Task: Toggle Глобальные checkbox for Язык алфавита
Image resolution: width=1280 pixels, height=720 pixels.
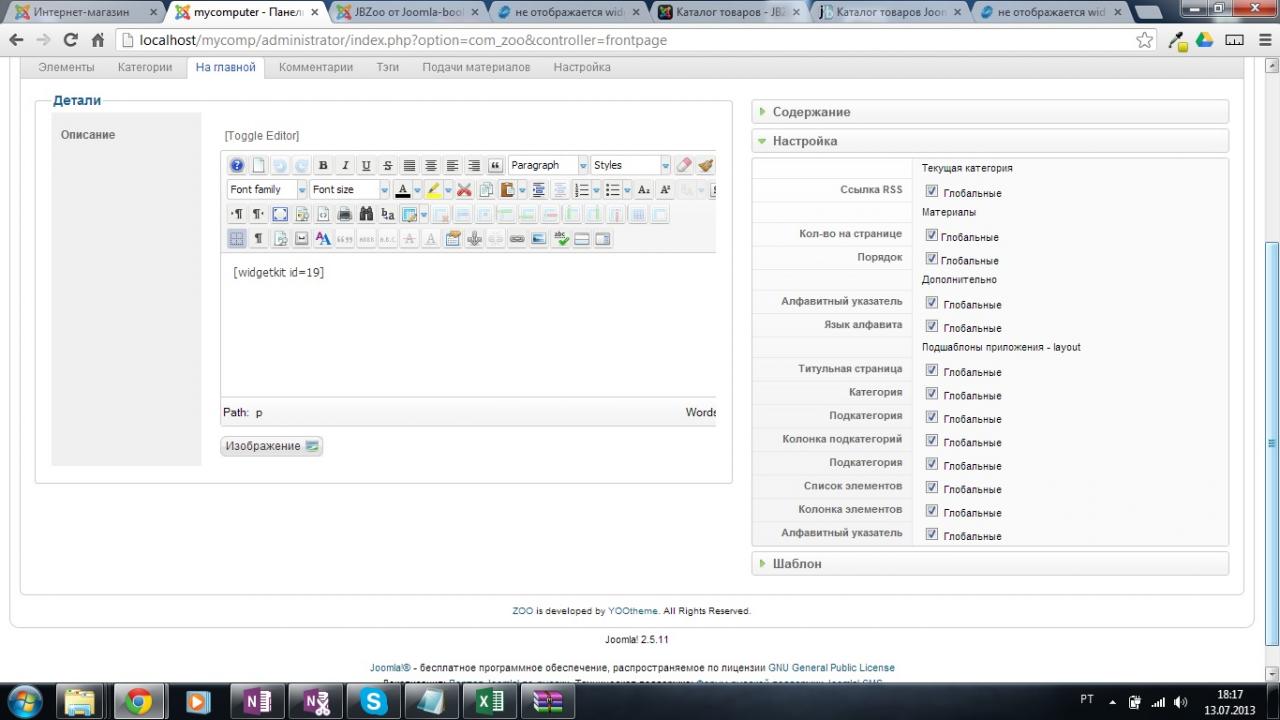Action: [x=932, y=326]
